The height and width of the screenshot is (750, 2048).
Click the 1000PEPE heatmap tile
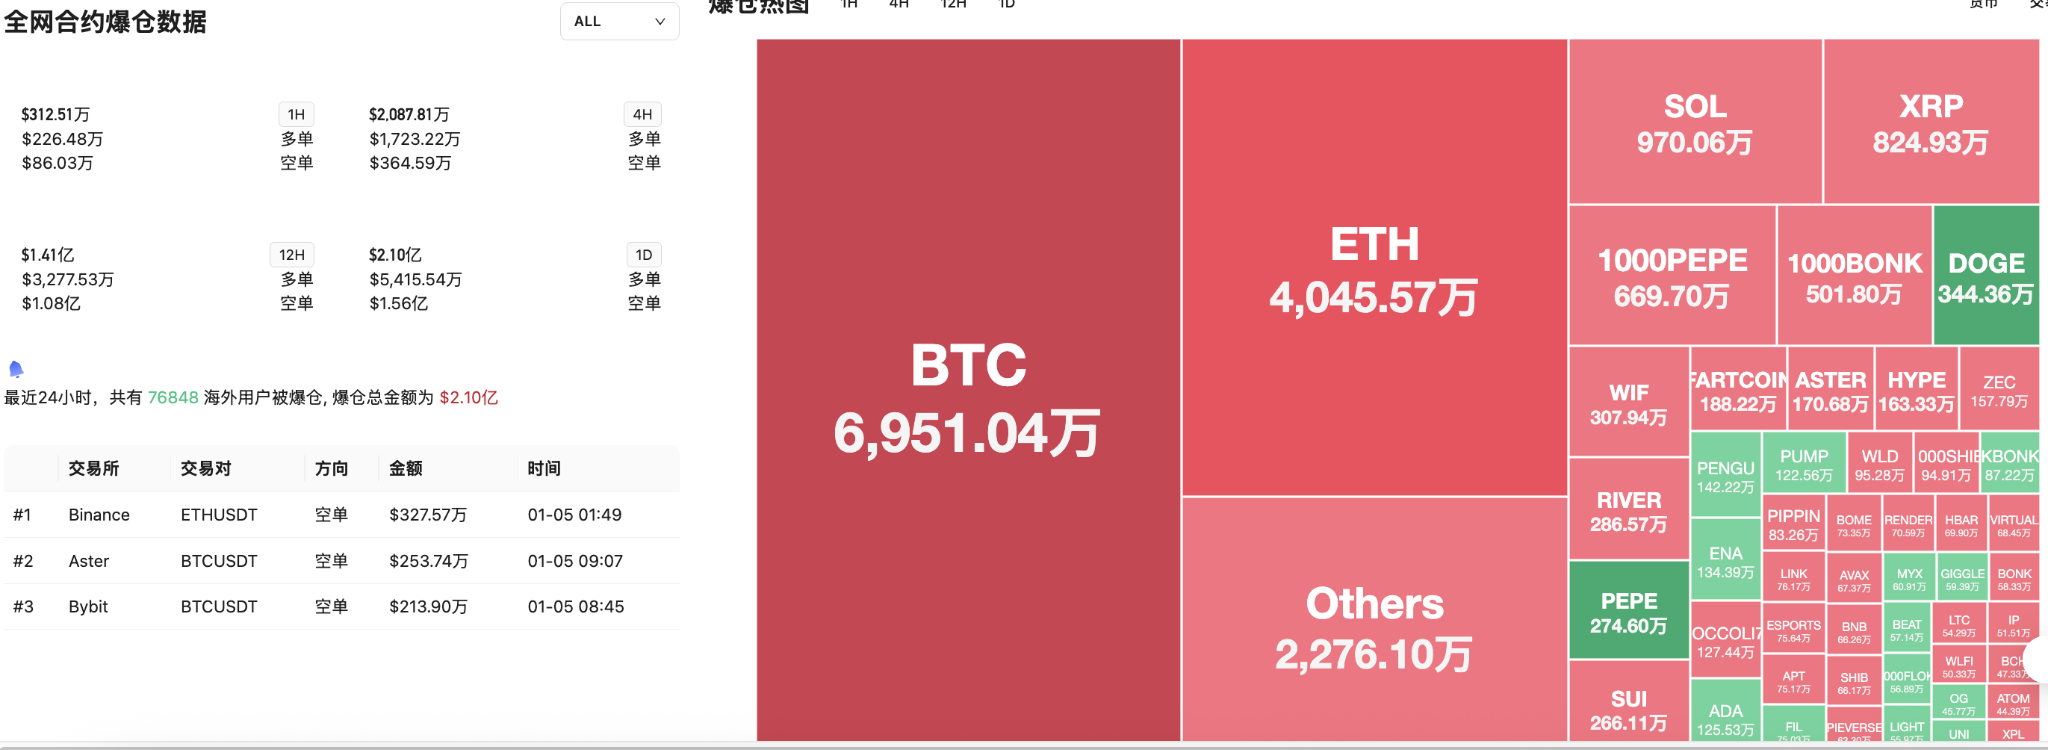(x=1672, y=276)
